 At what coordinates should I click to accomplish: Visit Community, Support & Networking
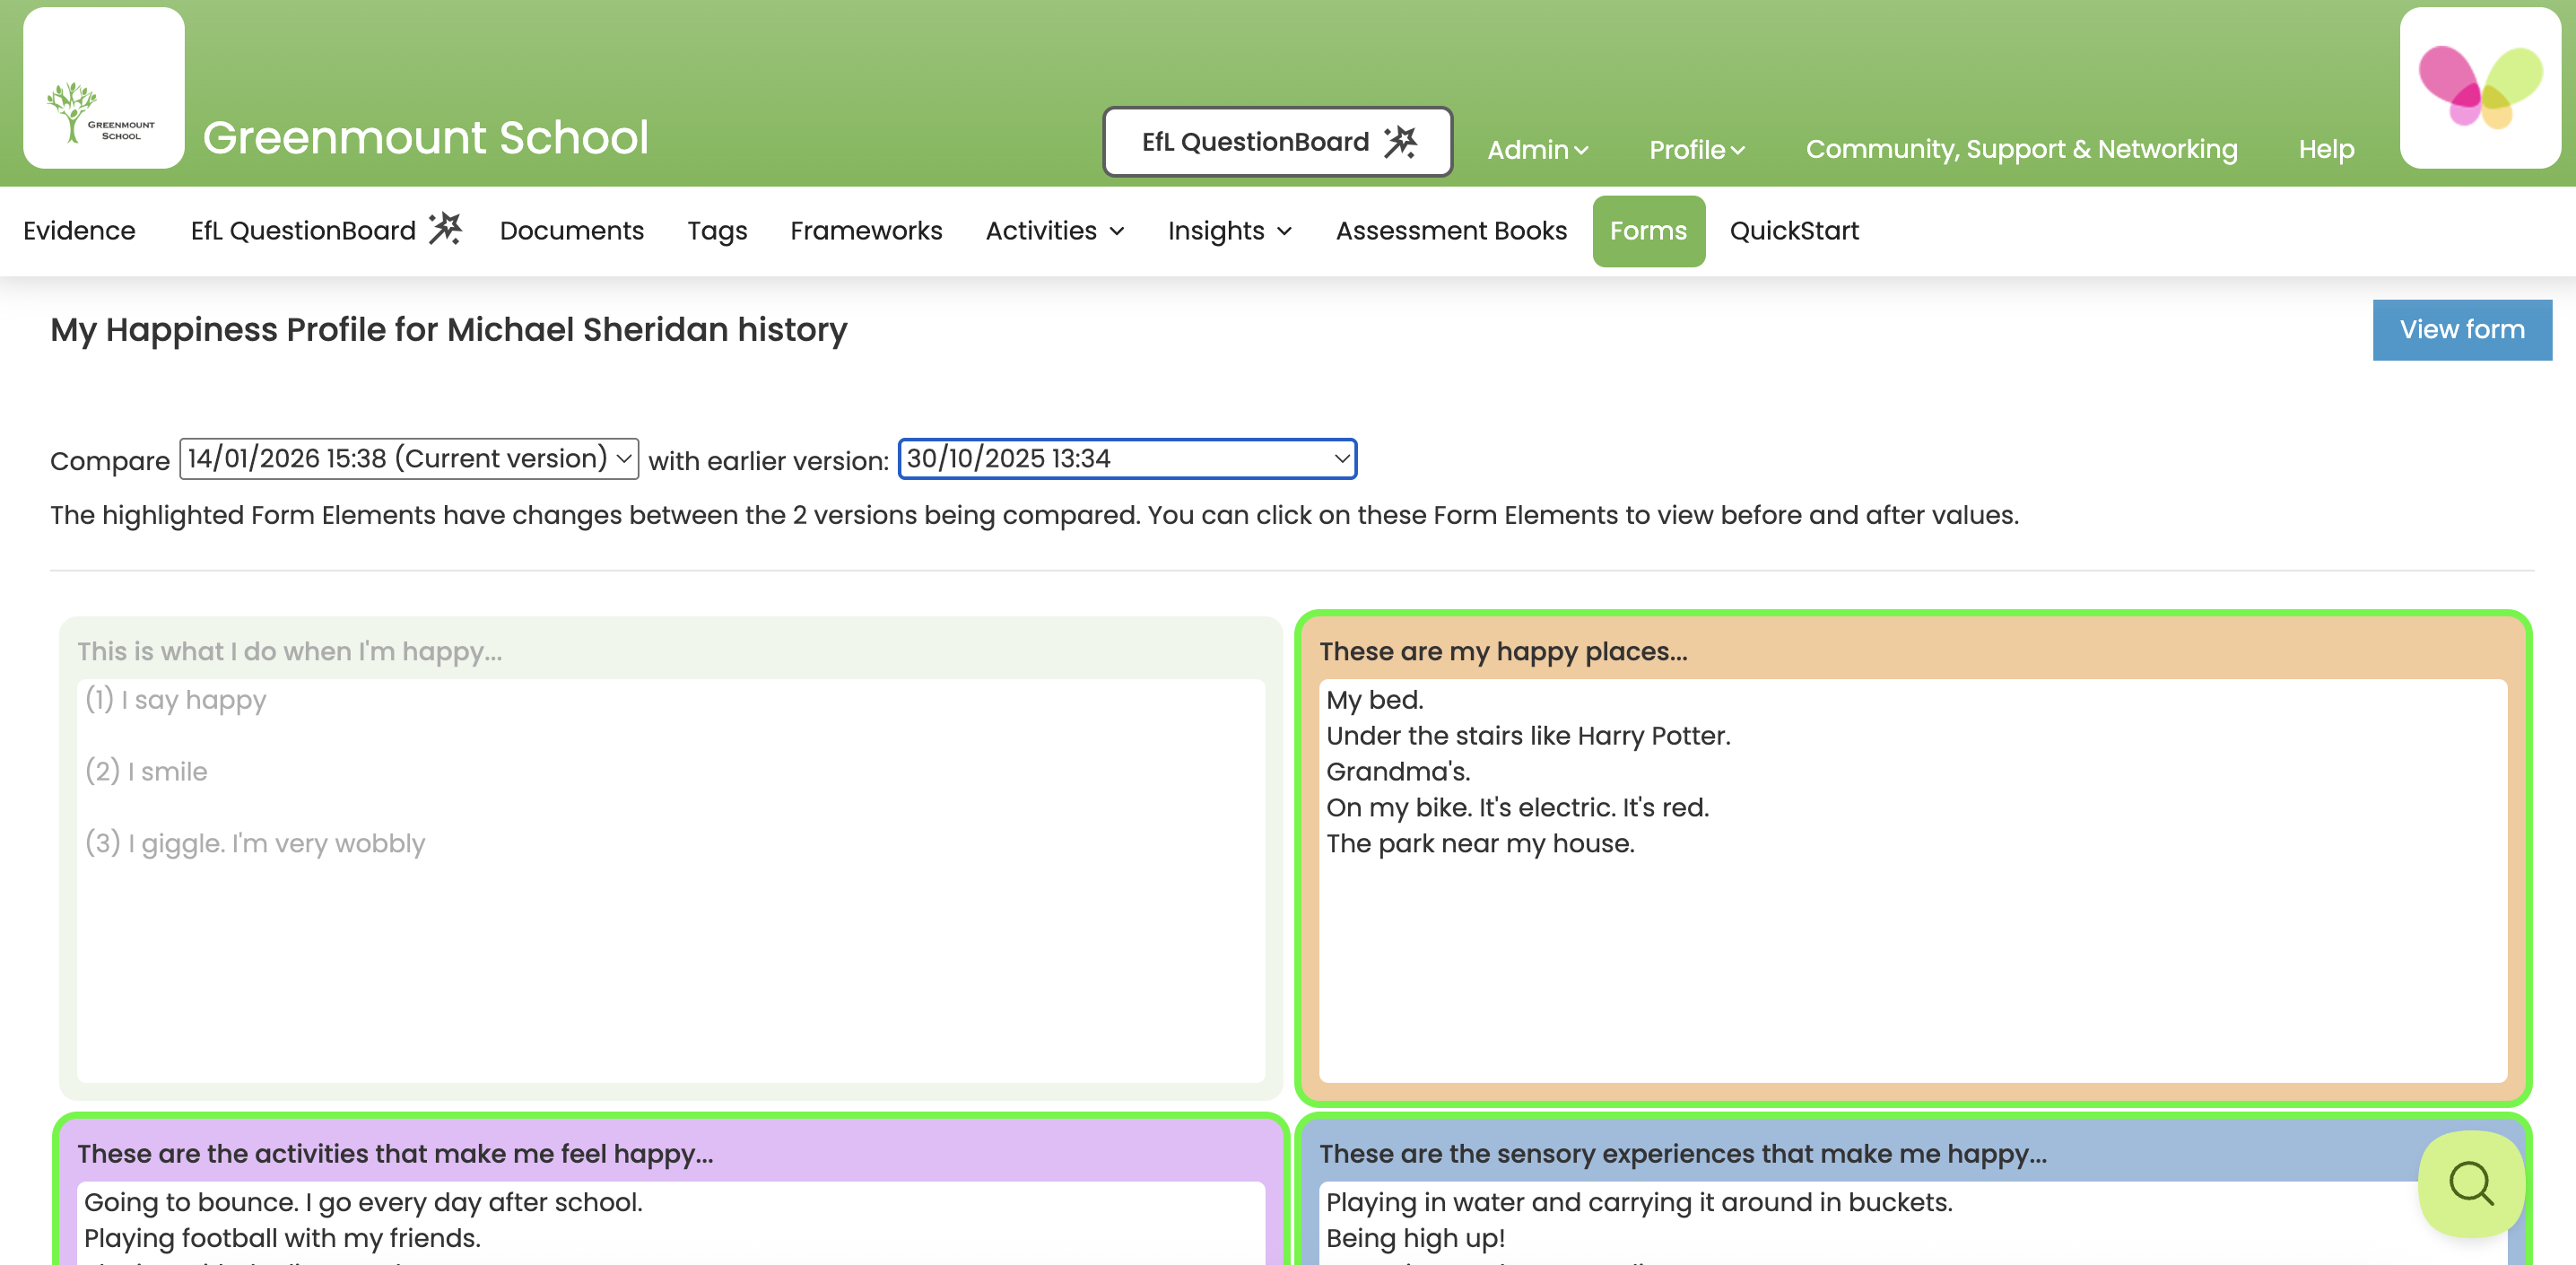[2022, 149]
